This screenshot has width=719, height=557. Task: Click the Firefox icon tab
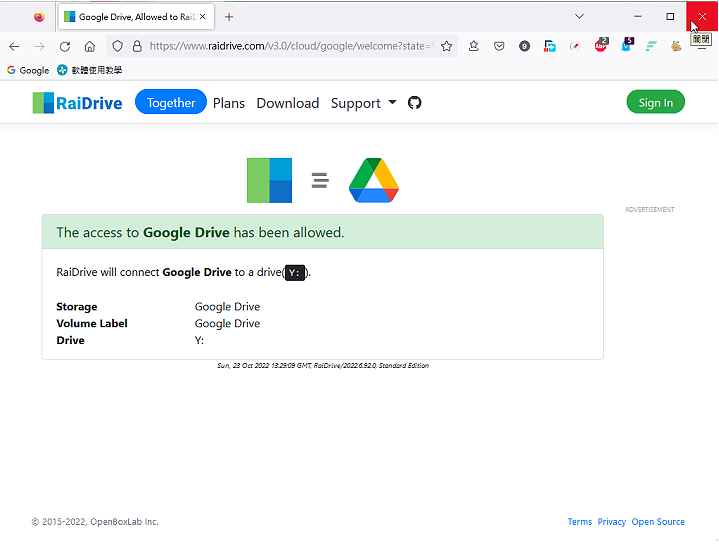[39, 17]
